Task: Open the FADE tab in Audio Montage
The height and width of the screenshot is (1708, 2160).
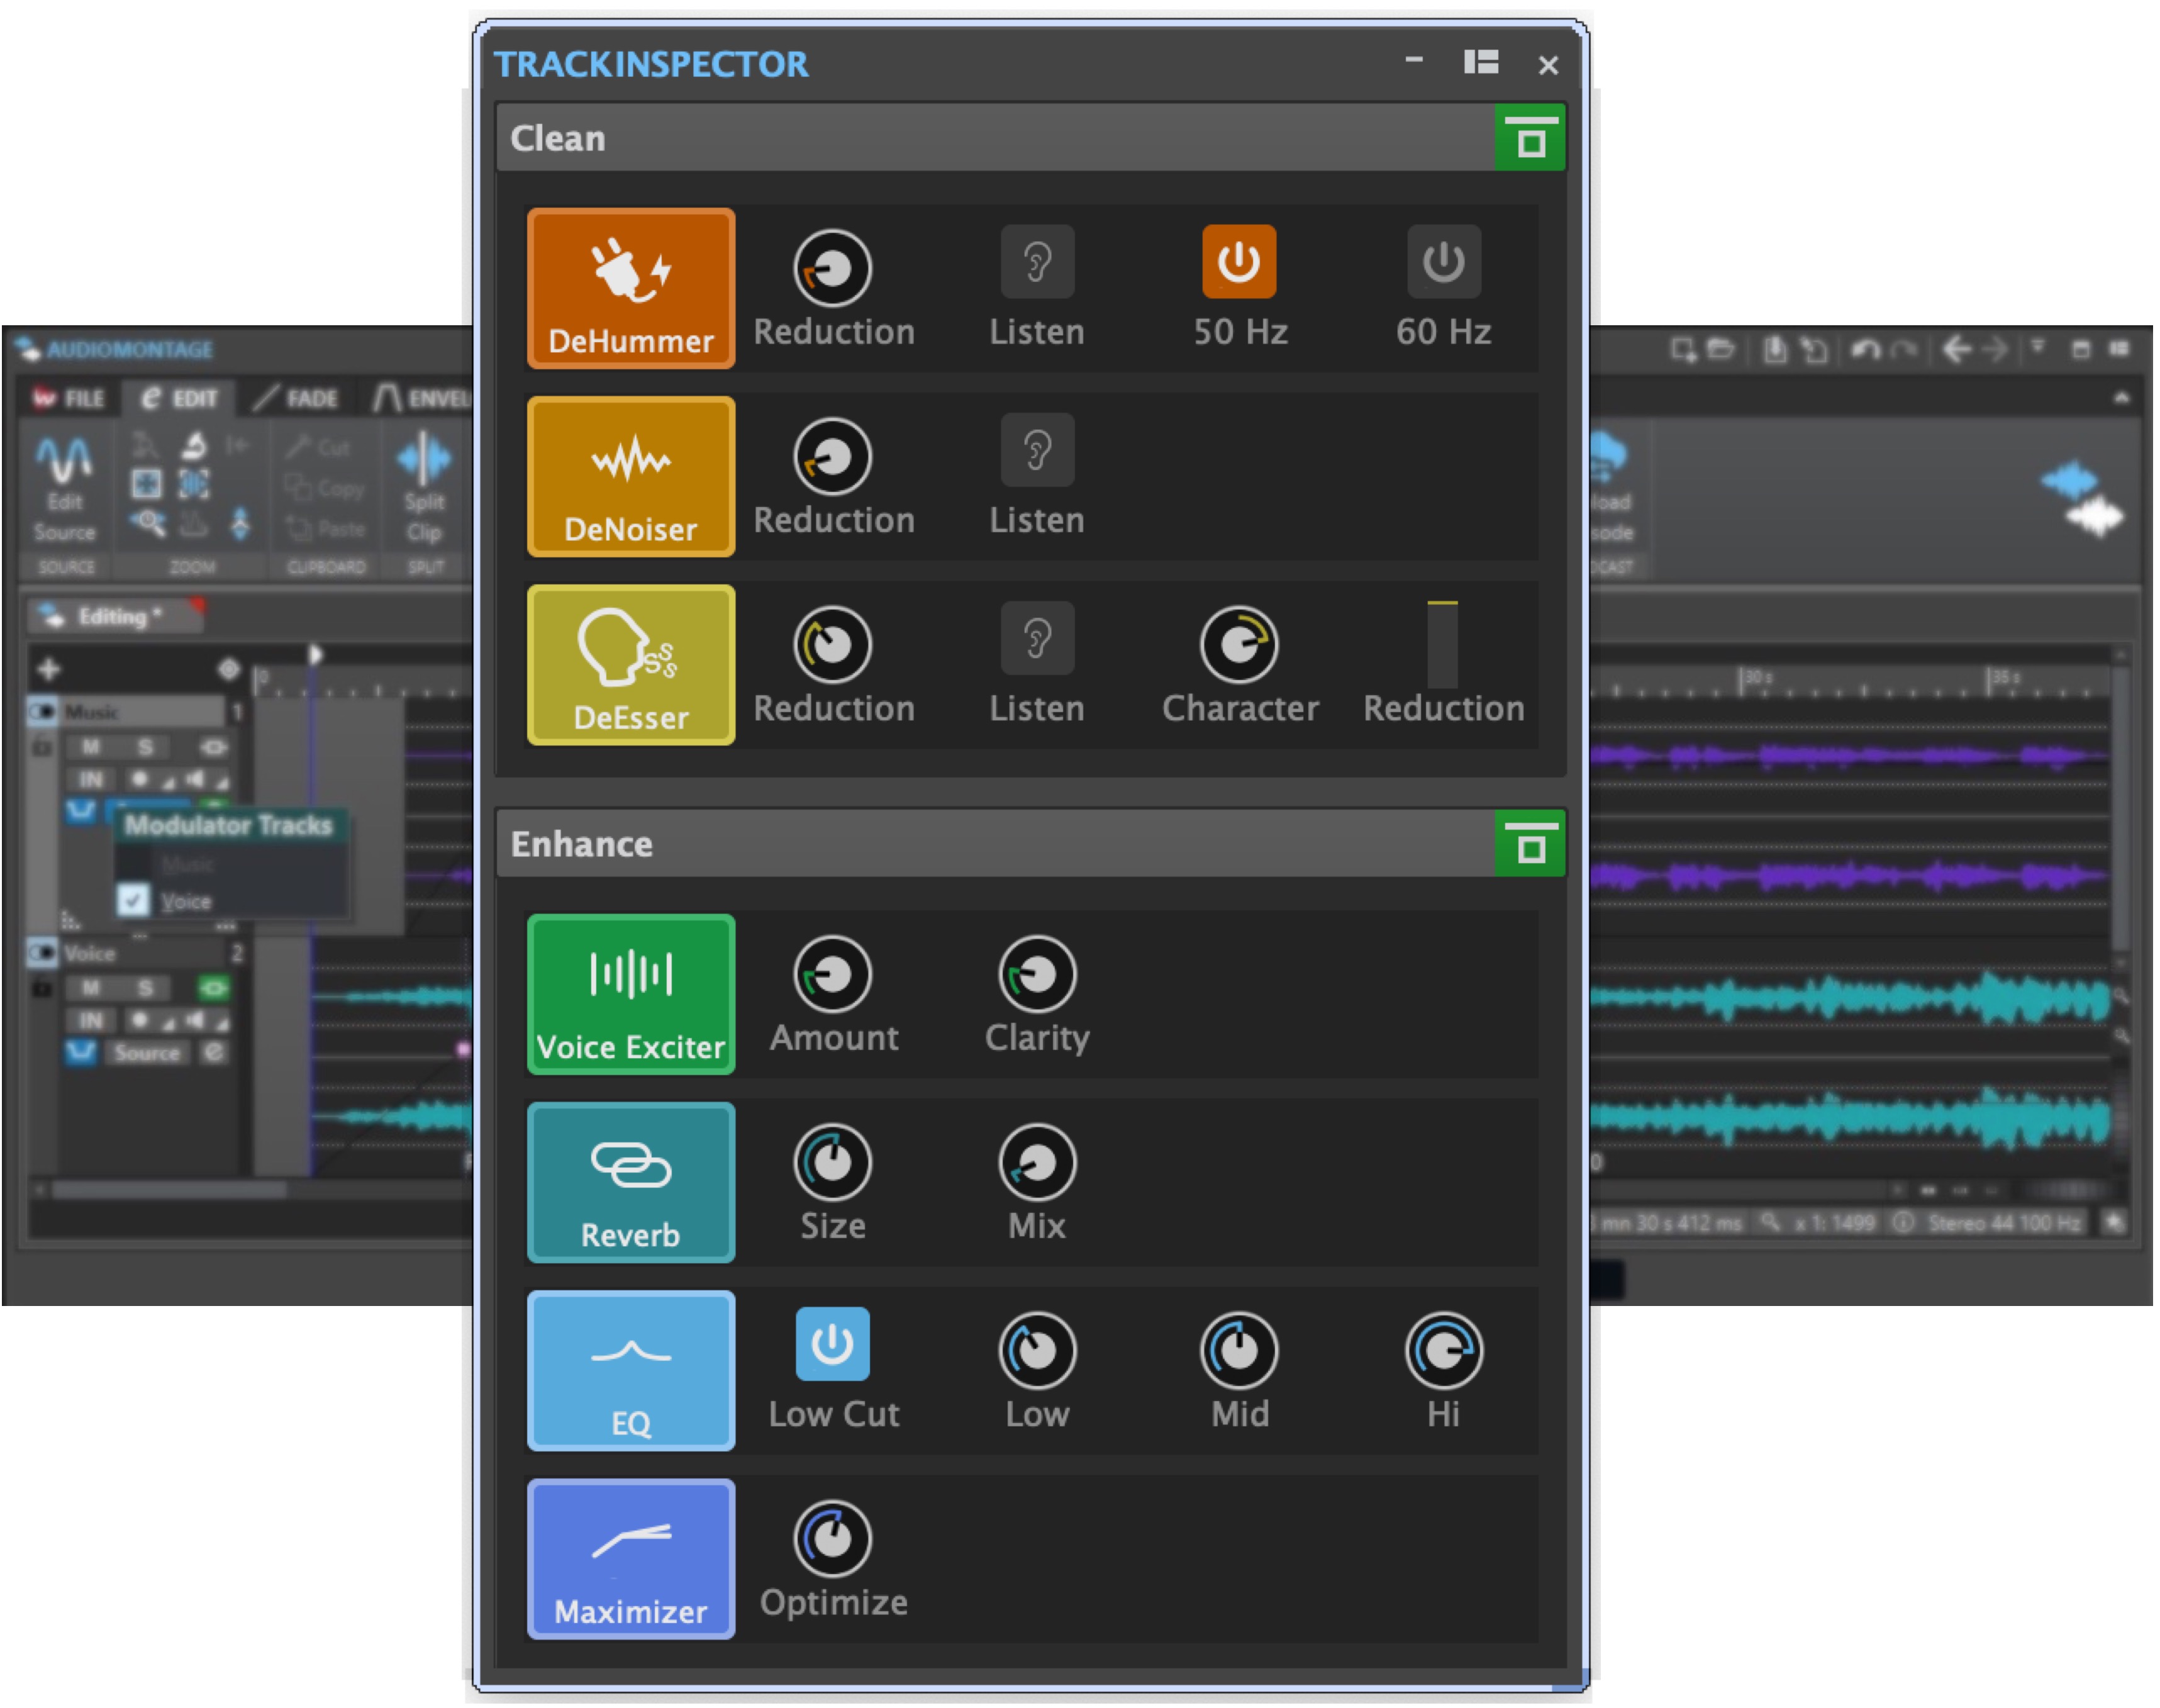Action: (298, 398)
